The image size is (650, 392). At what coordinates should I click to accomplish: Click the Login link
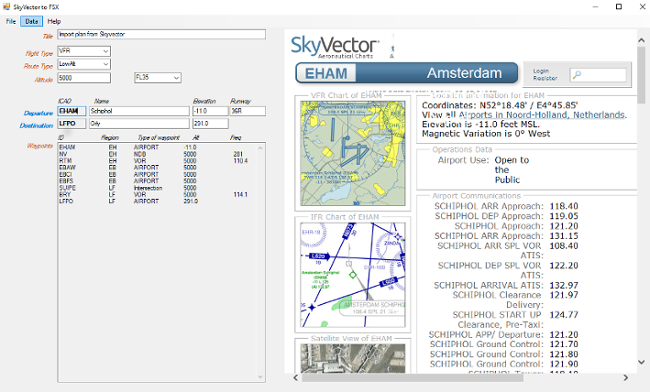coord(541,71)
